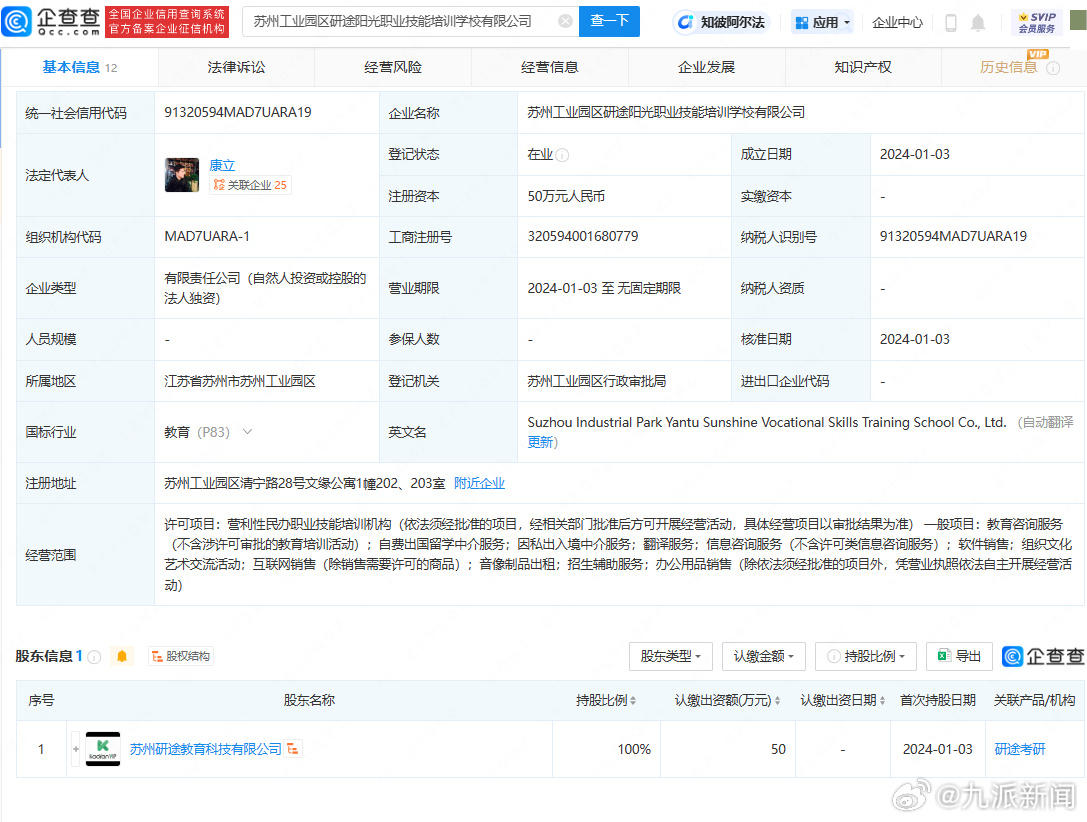
Task: Open the 应用 dropdown menu
Action: click(823, 22)
